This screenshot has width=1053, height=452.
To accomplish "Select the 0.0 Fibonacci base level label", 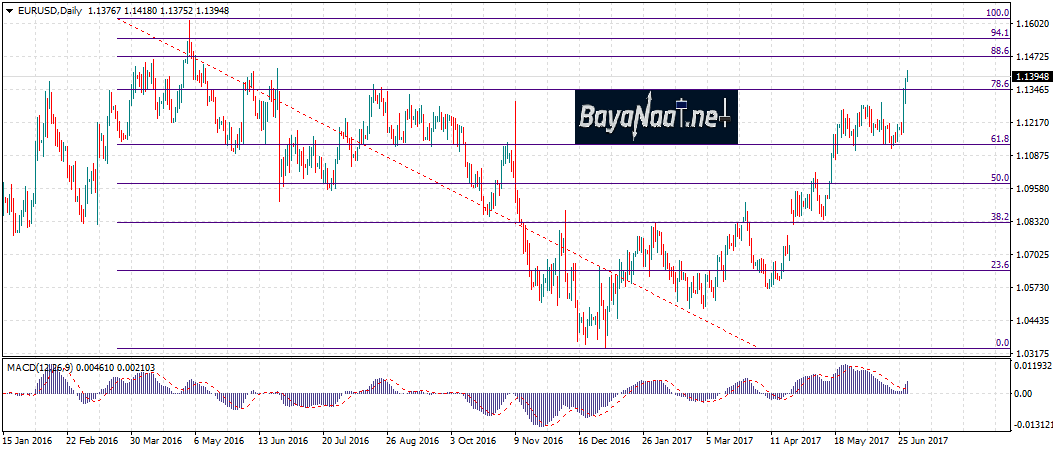I will click(x=1002, y=342).
